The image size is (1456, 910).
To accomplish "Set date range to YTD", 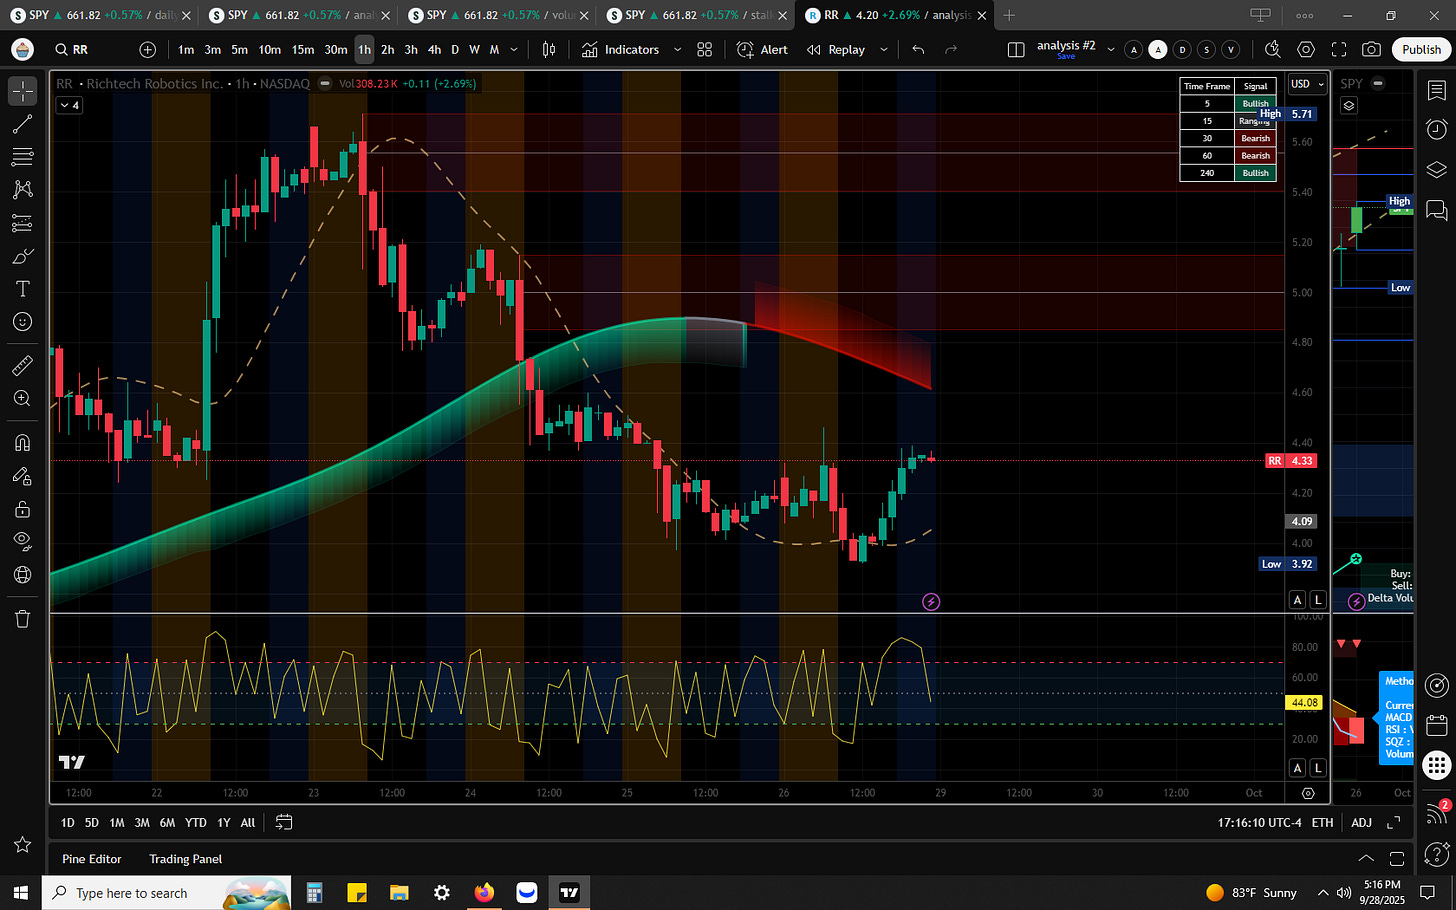I will pyautogui.click(x=196, y=822).
